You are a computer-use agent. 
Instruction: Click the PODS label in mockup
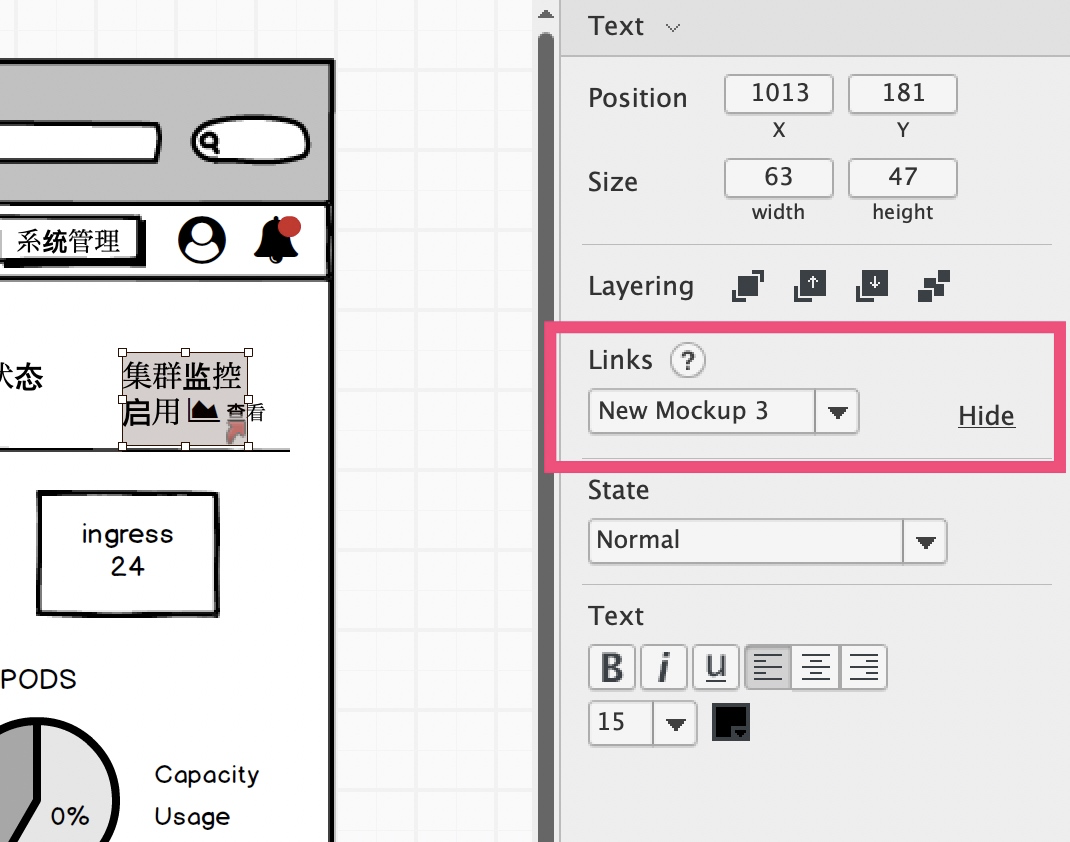pos(39,679)
